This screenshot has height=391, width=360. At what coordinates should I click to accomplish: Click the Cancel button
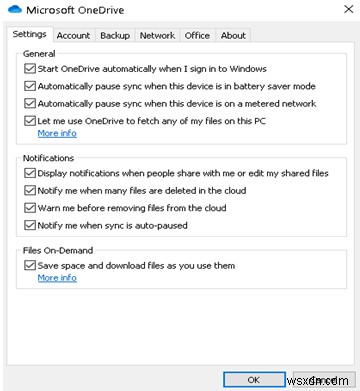pos(324,380)
